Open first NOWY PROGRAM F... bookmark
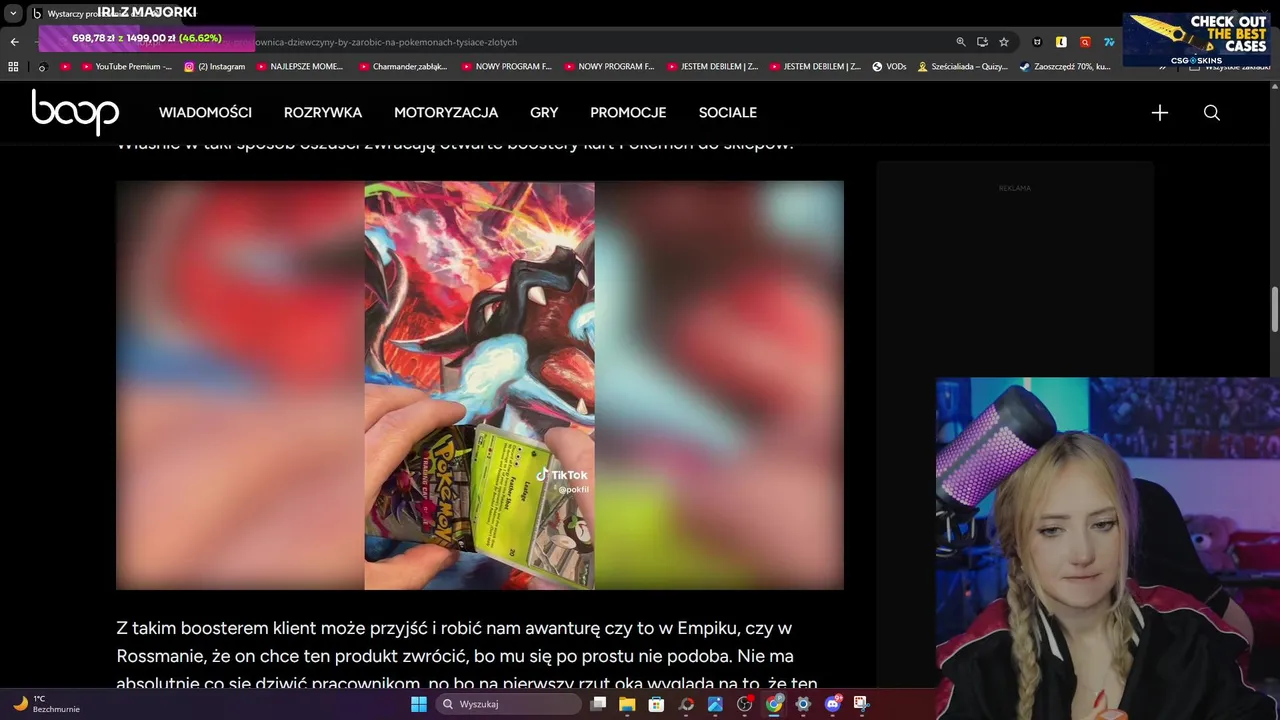The height and width of the screenshot is (720, 1280). pyautogui.click(x=506, y=67)
